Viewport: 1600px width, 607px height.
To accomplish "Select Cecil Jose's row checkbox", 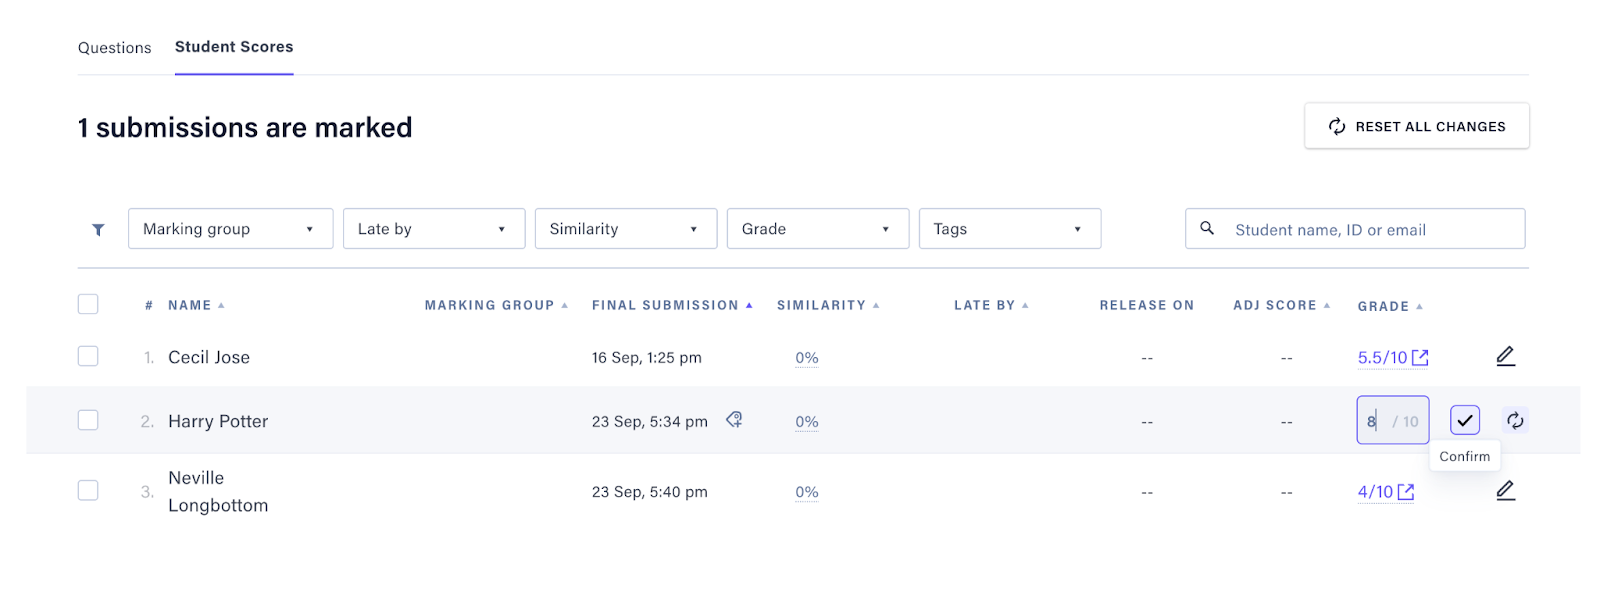I will tap(88, 356).
